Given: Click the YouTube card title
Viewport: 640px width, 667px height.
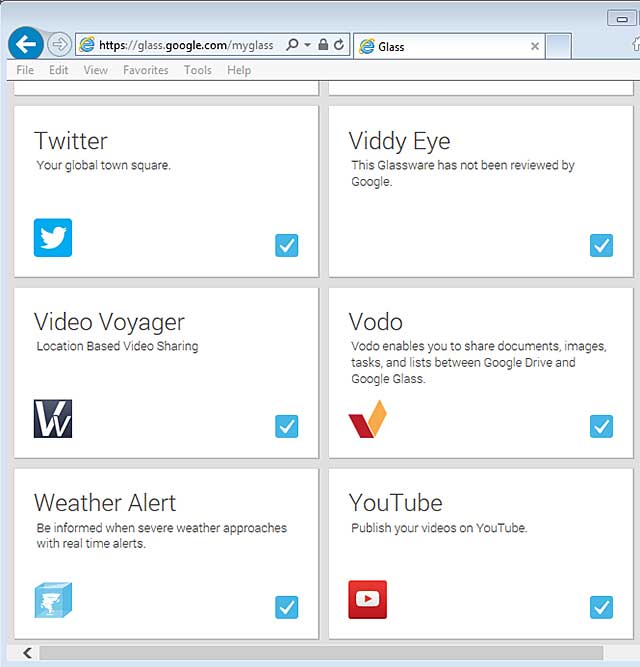Looking at the screenshot, I should point(395,503).
